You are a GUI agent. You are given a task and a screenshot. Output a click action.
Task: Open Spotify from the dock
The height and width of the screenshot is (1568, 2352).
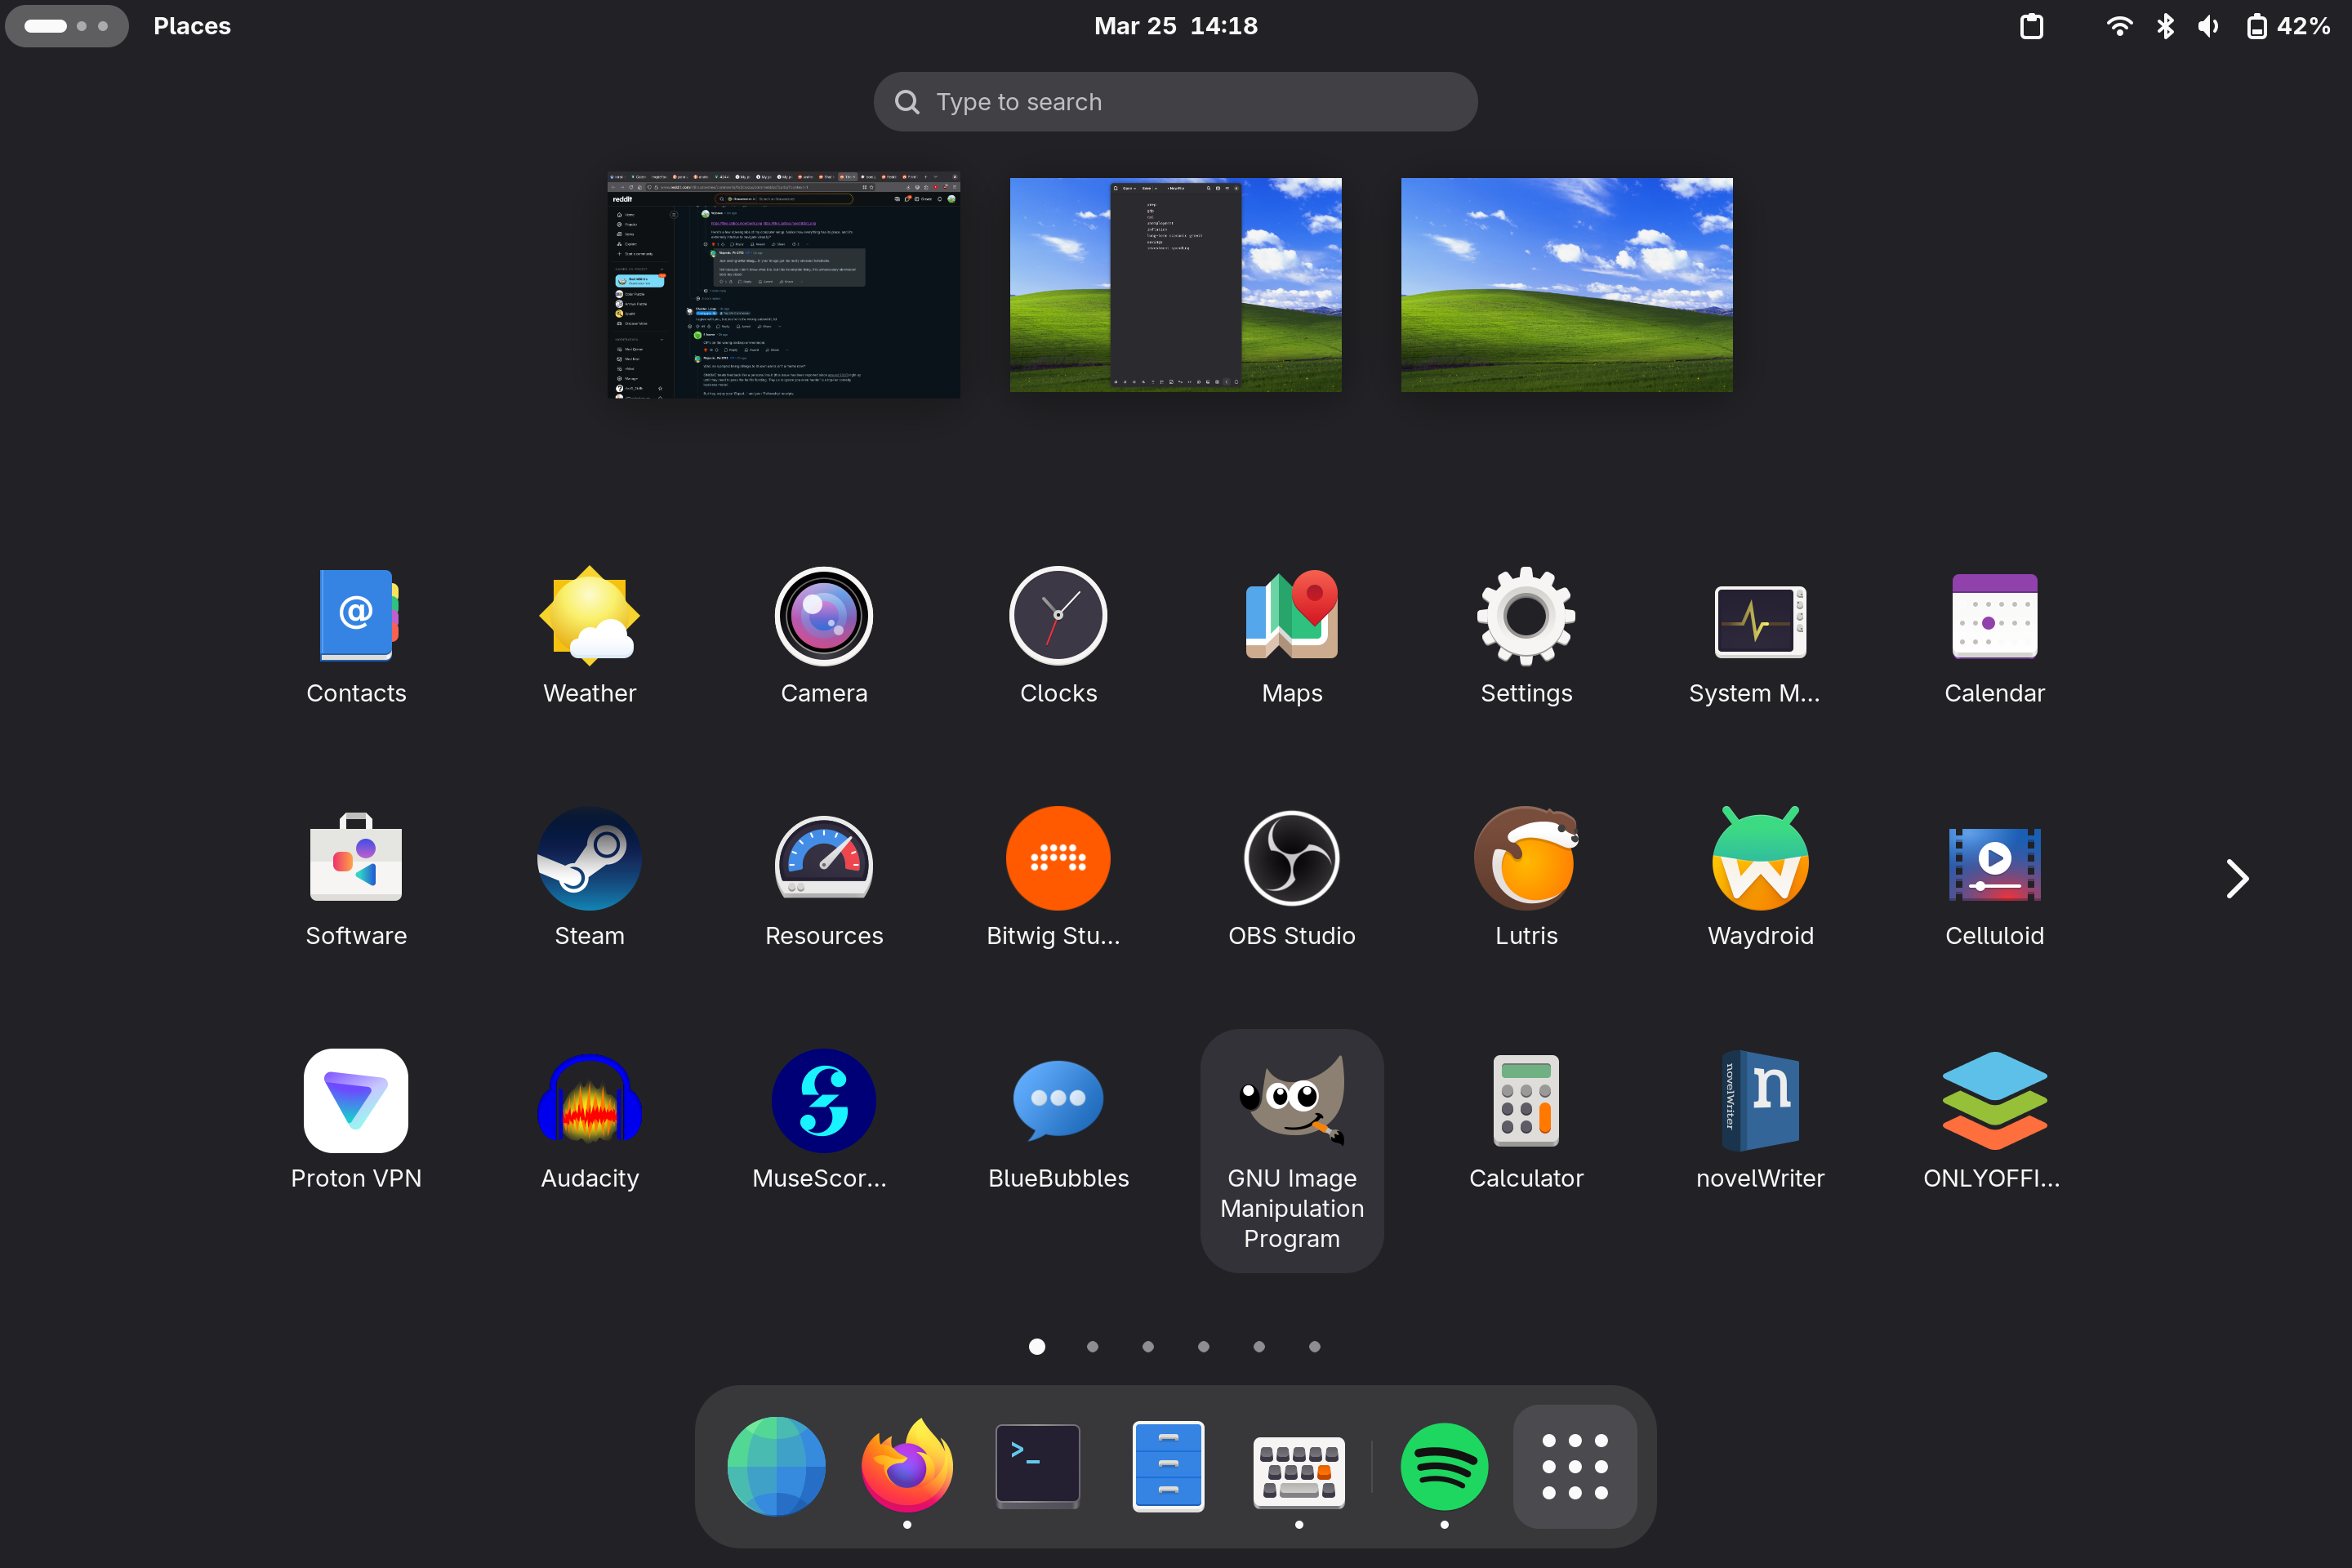coord(1443,1466)
